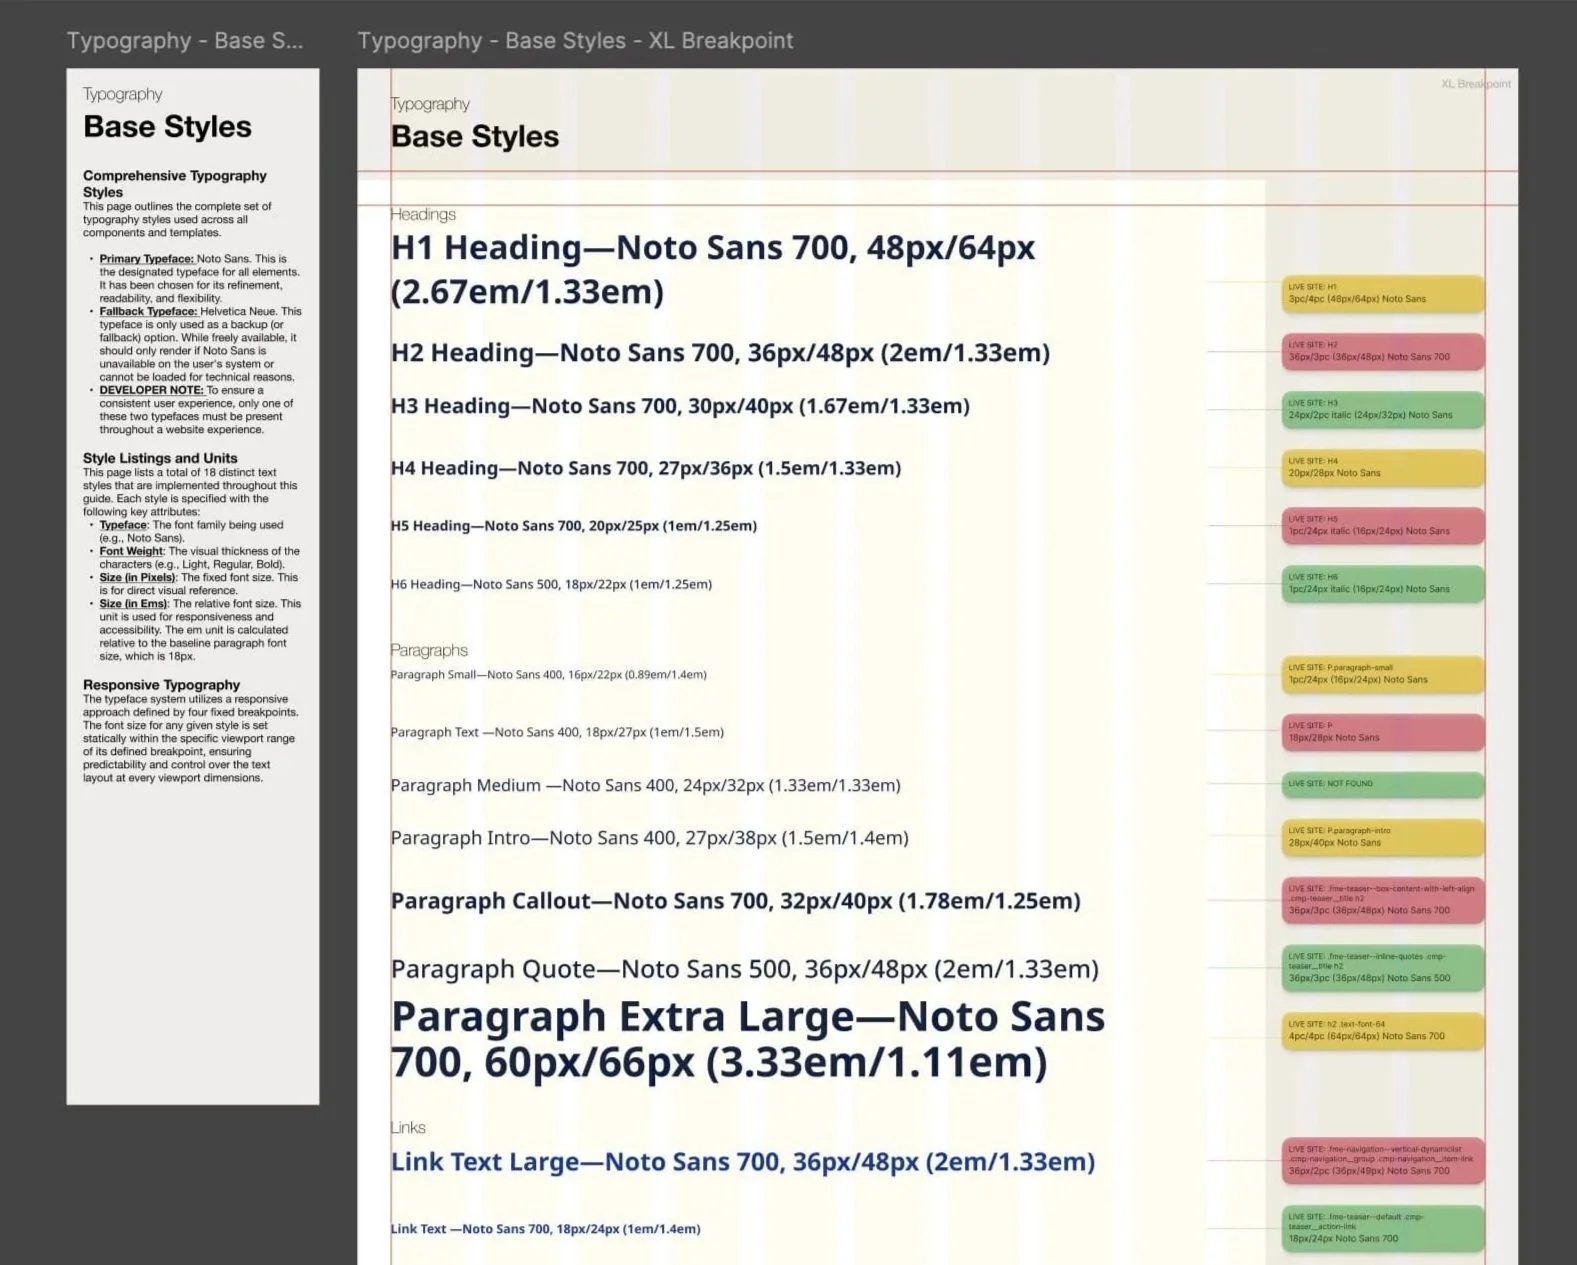The height and width of the screenshot is (1265, 1577).
Task: Select the red 'box-content-with-left-align' live site note
Action: point(1383,900)
